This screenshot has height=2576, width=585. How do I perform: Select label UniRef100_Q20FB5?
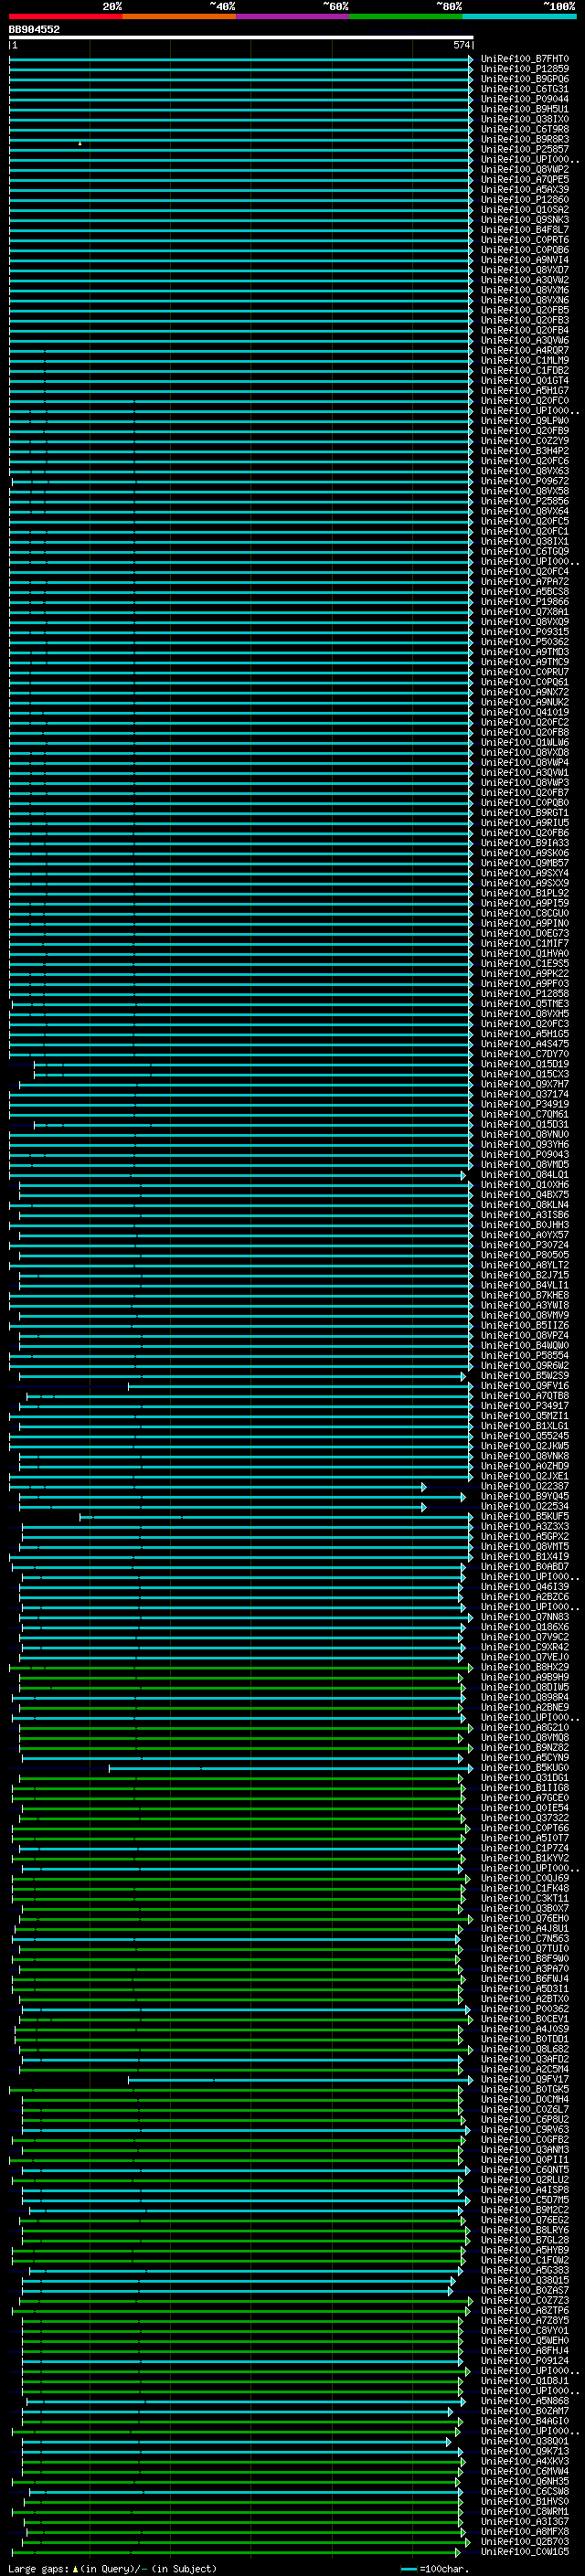pyautogui.click(x=525, y=310)
